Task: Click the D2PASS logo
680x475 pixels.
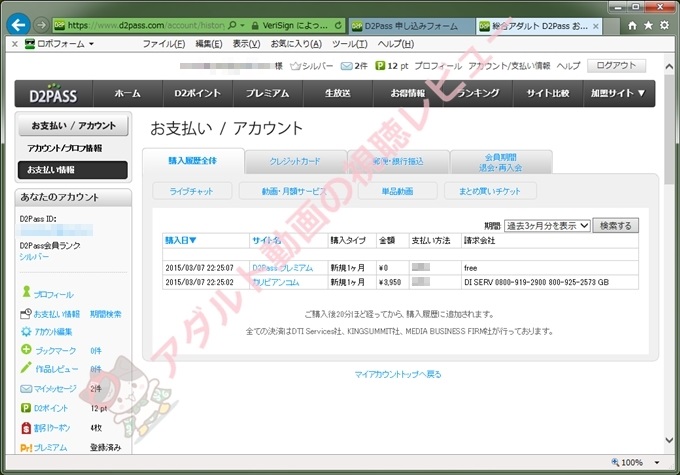Action: click(53, 94)
